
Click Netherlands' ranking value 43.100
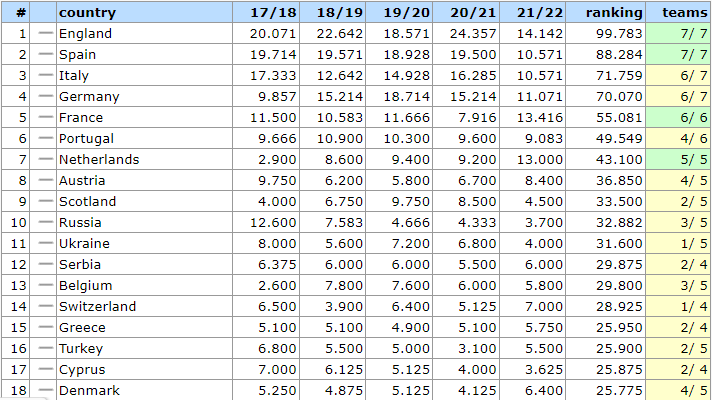pos(619,159)
